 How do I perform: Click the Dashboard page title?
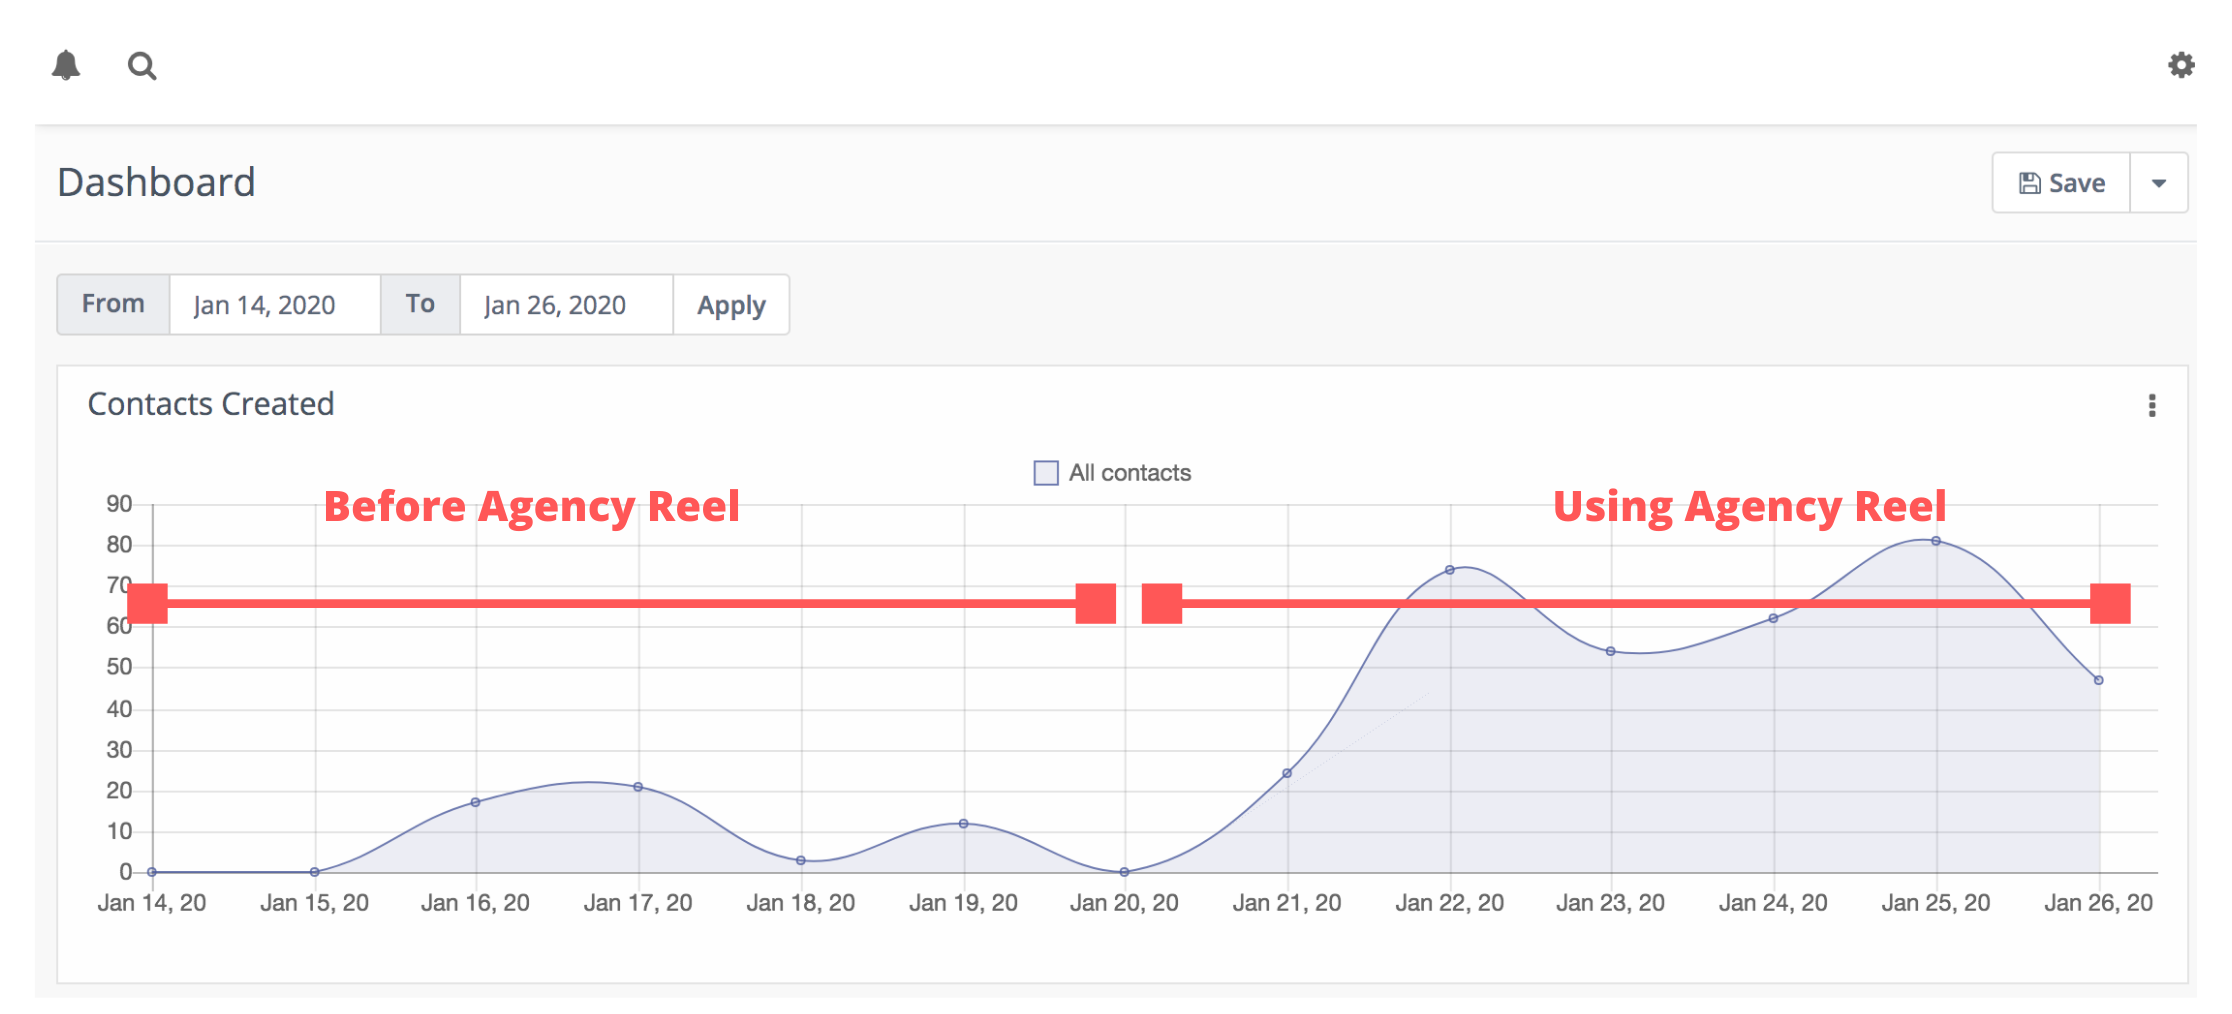[x=156, y=183]
